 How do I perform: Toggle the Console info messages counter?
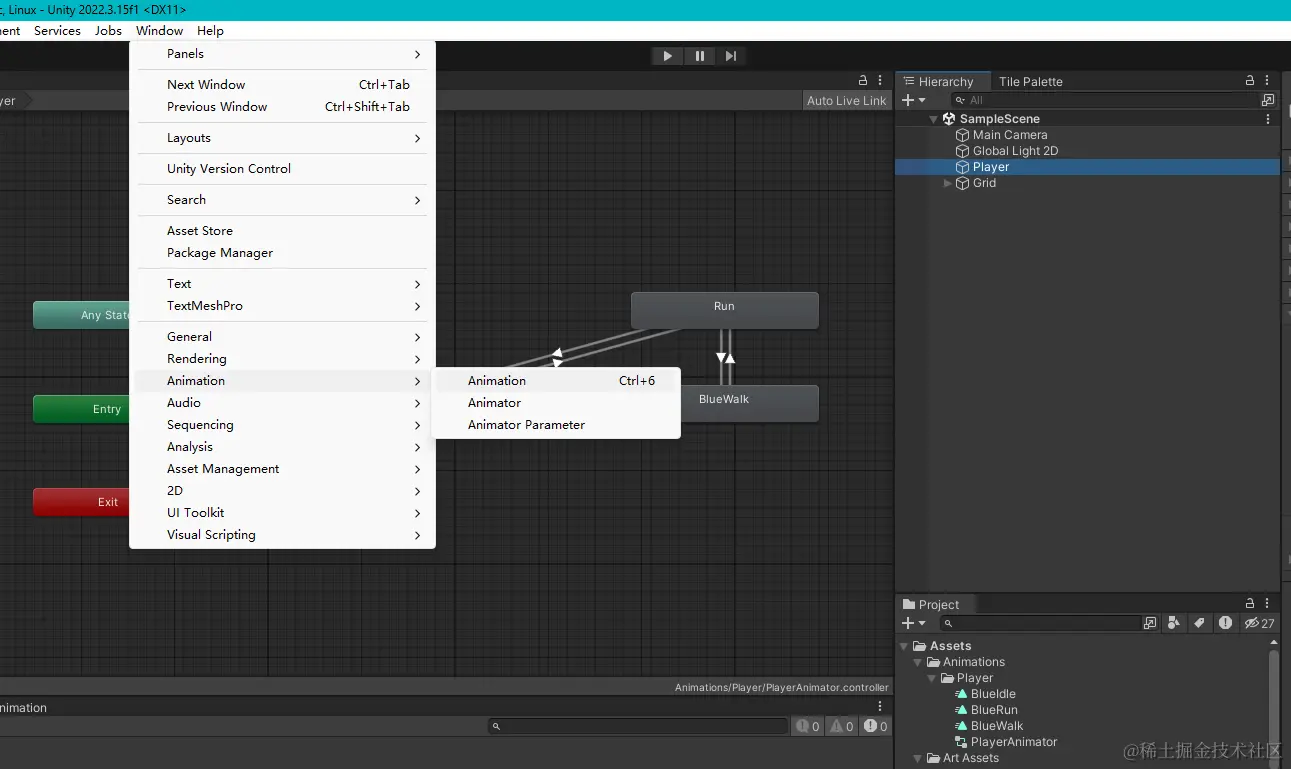[x=808, y=726]
